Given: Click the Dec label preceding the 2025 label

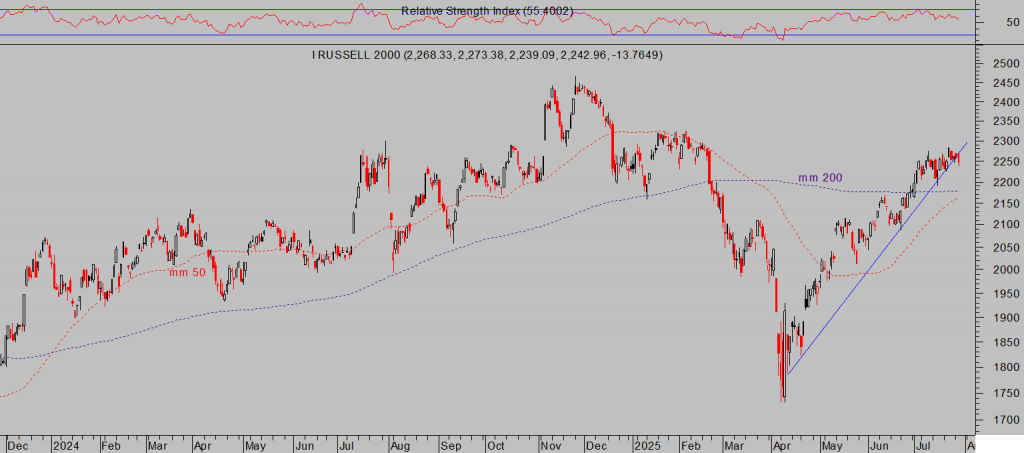Looking at the screenshot, I should point(596,446).
